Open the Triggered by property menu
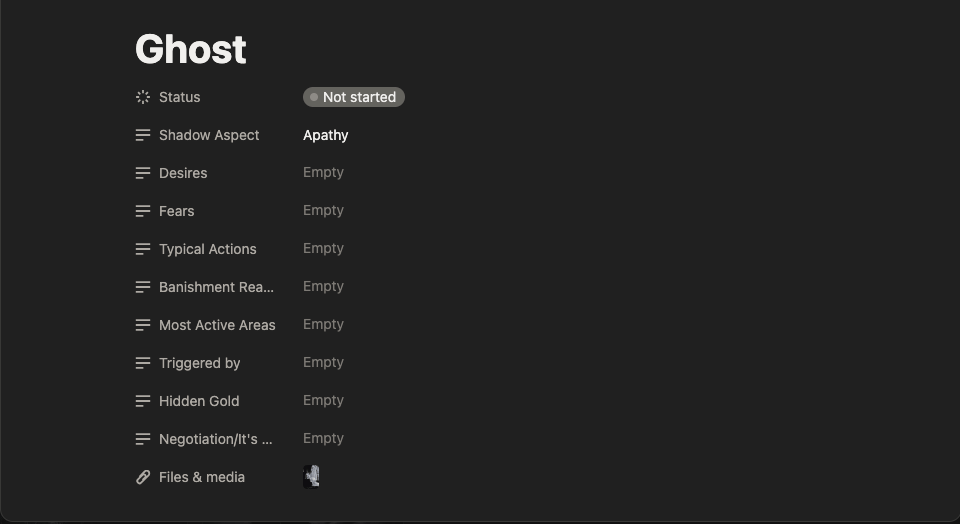This screenshot has height=524, width=960. pos(200,363)
